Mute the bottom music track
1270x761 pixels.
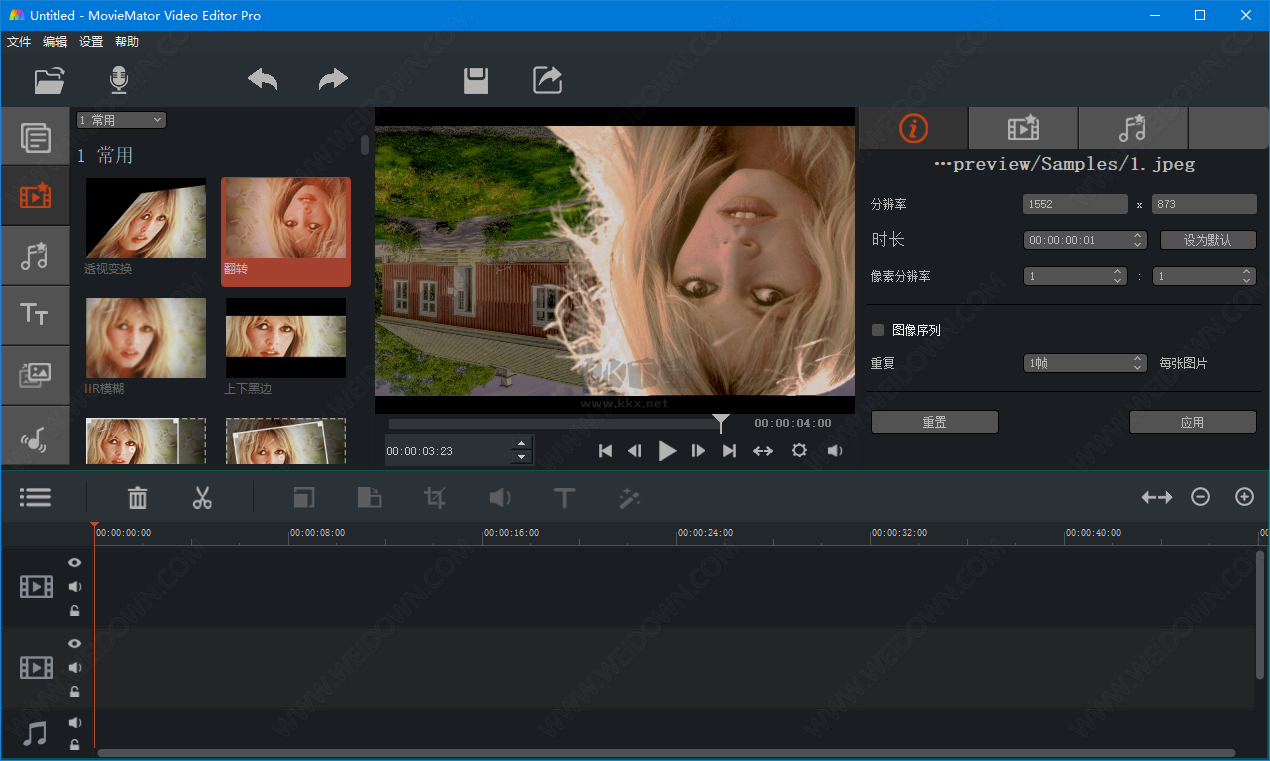point(74,722)
